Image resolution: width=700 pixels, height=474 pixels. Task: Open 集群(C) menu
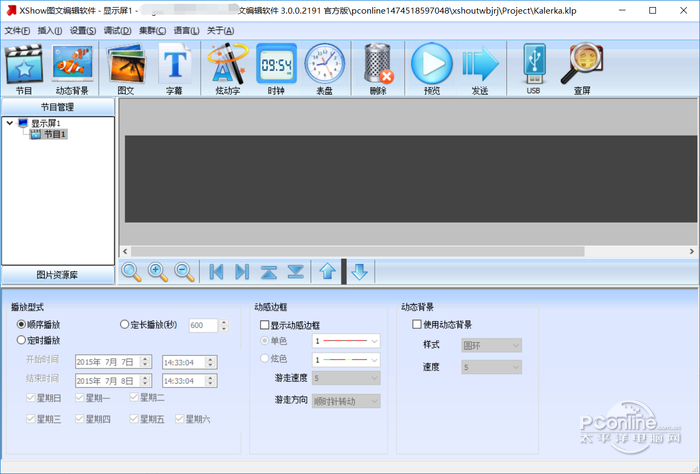pos(152,30)
